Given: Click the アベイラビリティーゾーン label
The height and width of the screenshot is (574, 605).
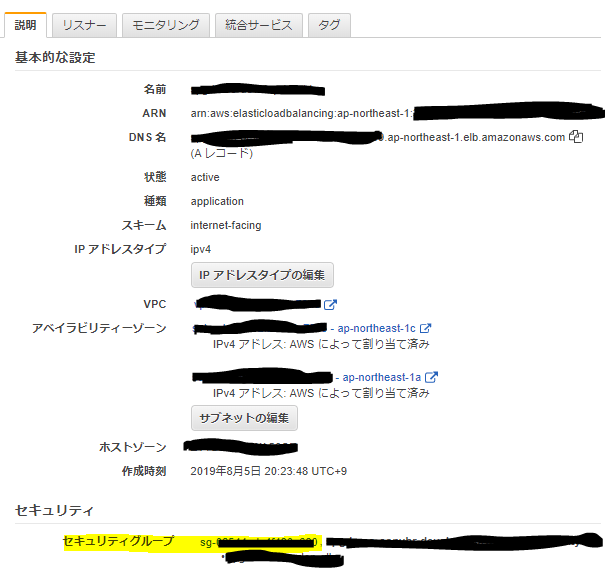Looking at the screenshot, I should [99, 328].
